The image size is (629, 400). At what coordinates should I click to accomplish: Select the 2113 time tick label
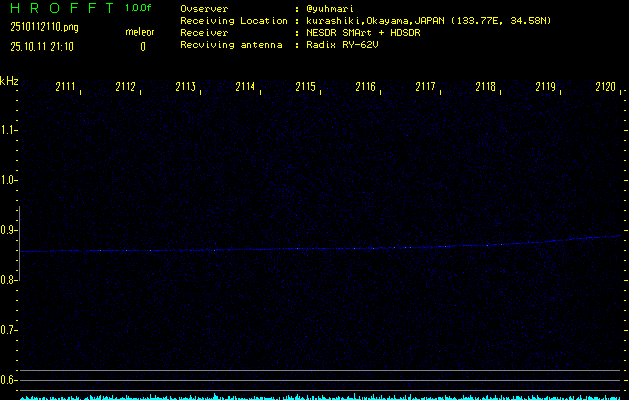pos(186,87)
